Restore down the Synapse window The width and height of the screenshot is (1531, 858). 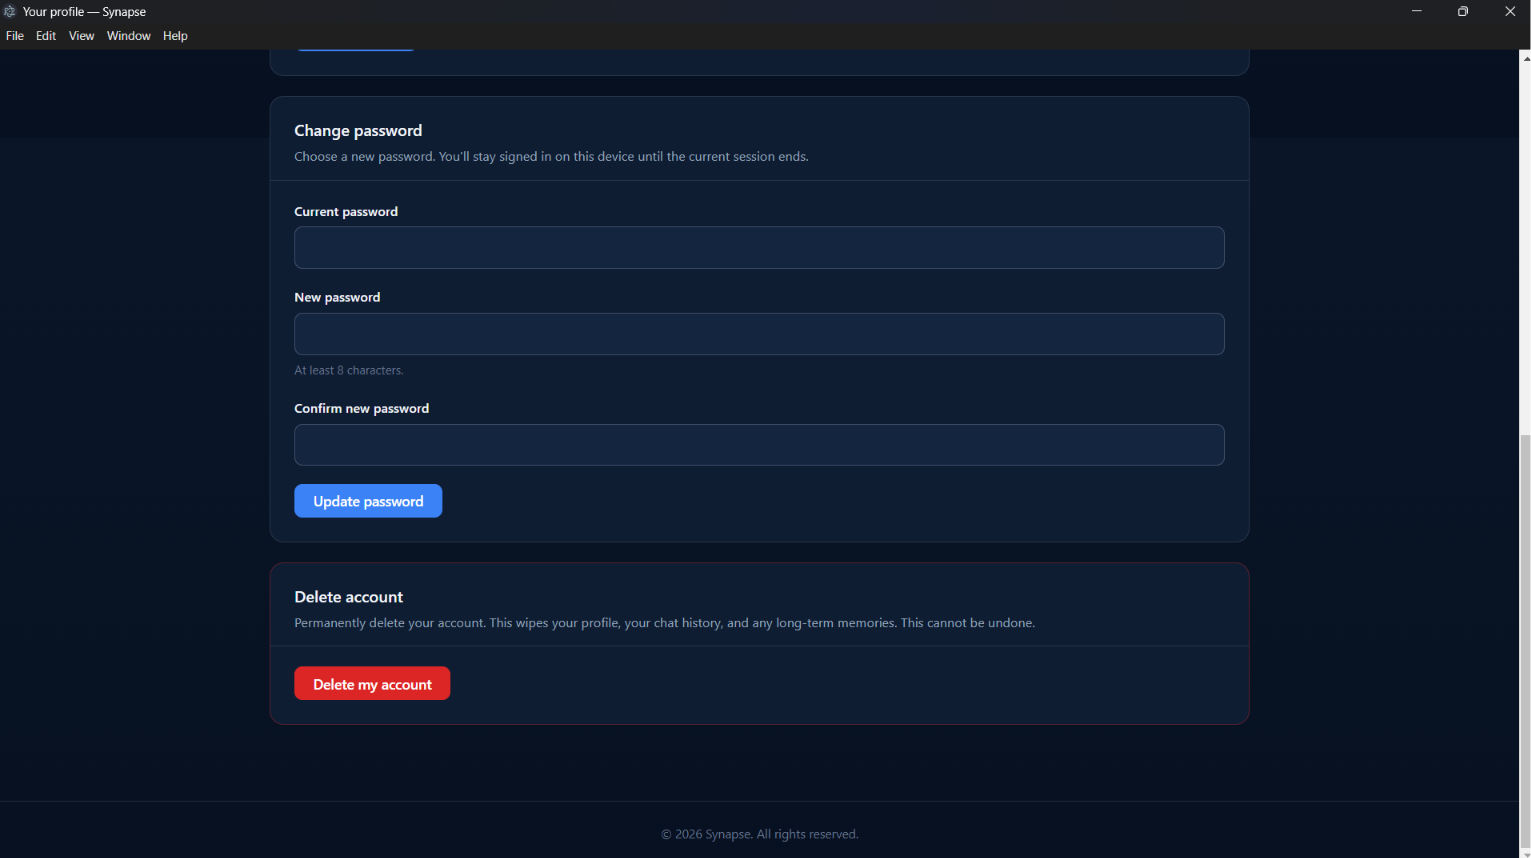pos(1463,12)
